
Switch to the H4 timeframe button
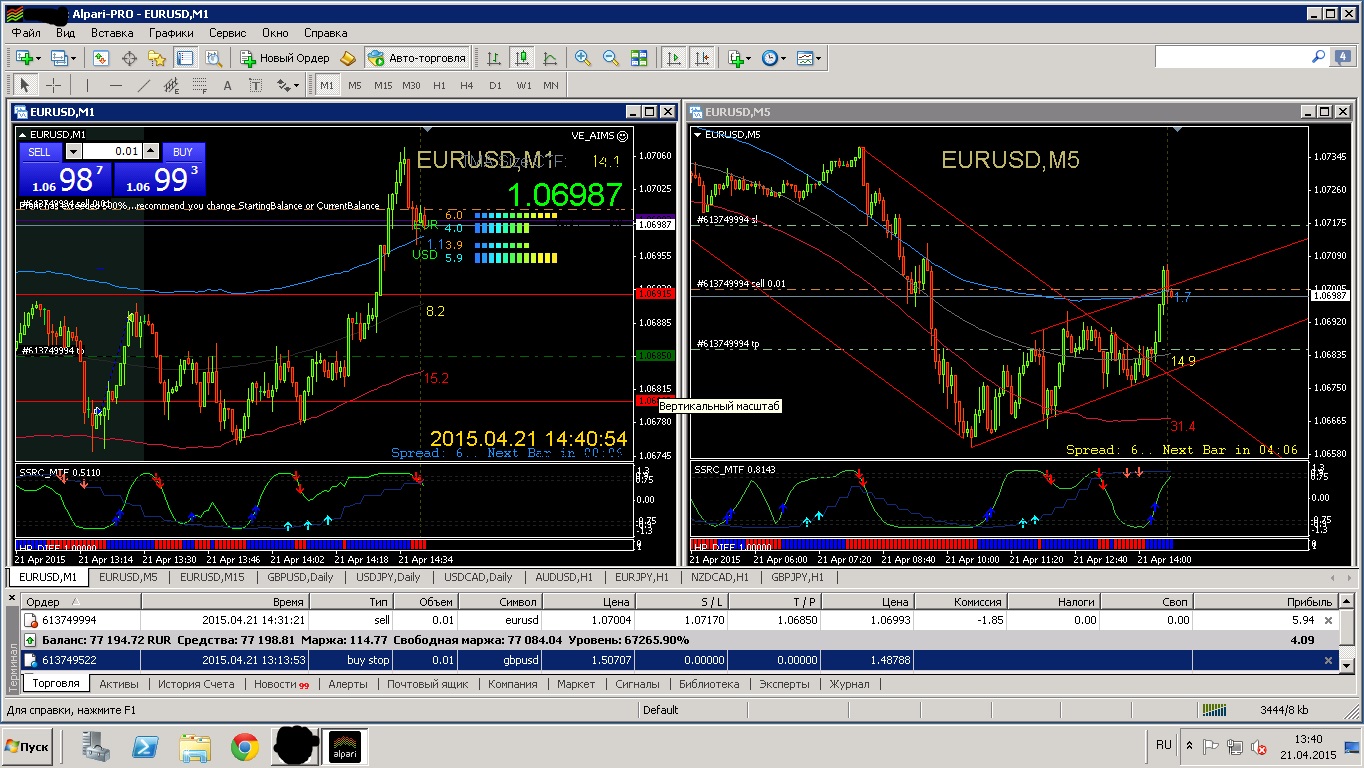467,85
